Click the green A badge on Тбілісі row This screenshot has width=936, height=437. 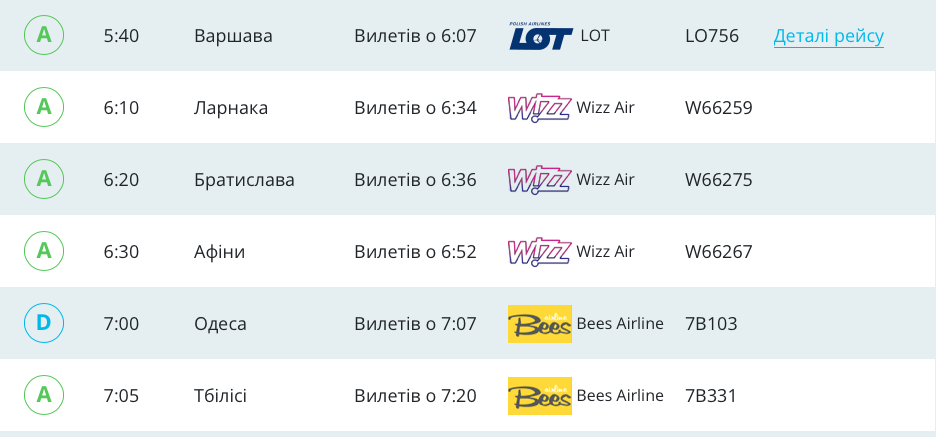tap(44, 396)
